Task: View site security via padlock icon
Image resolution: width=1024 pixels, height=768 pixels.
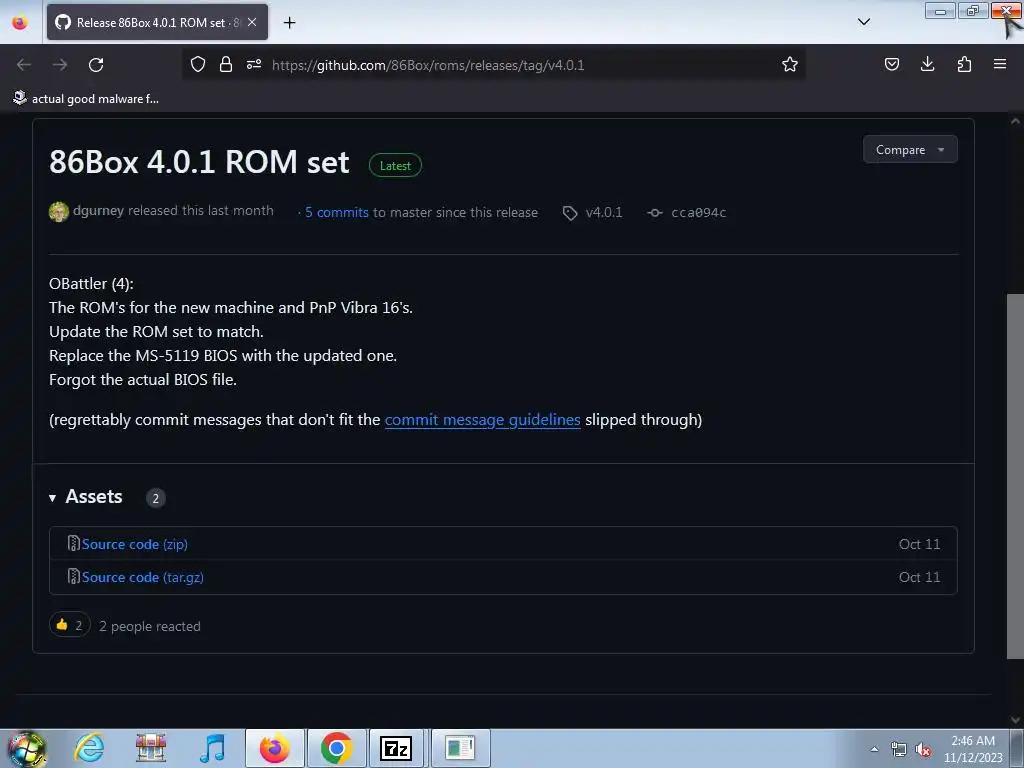Action: (226, 64)
